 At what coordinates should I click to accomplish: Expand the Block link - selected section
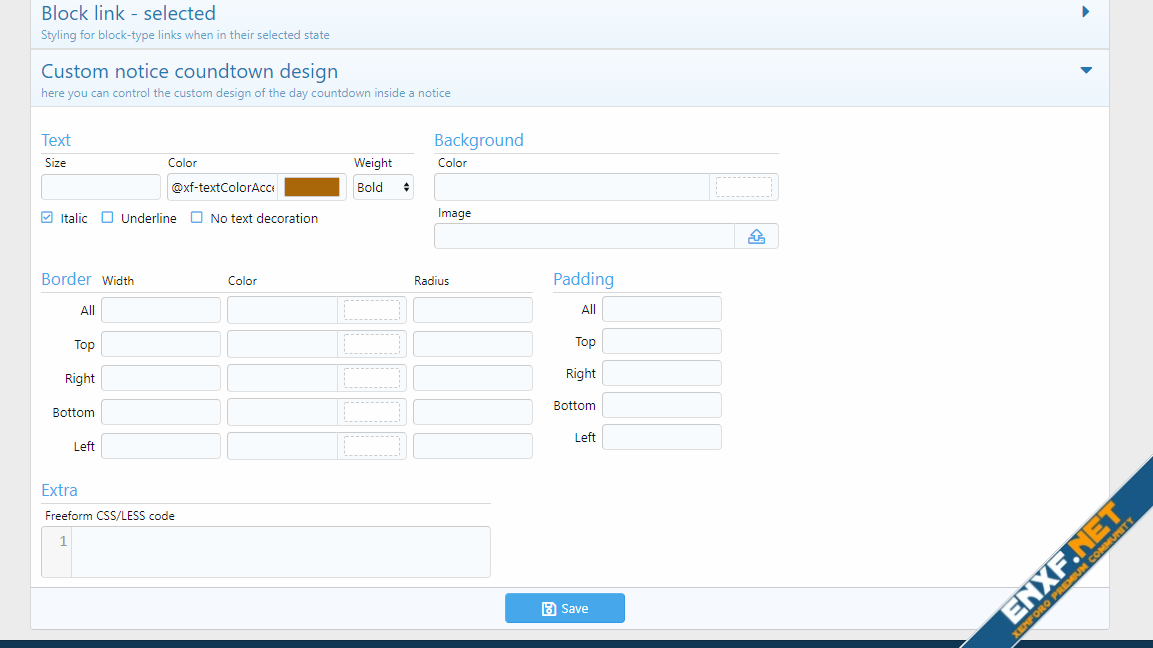pyautogui.click(x=1086, y=13)
